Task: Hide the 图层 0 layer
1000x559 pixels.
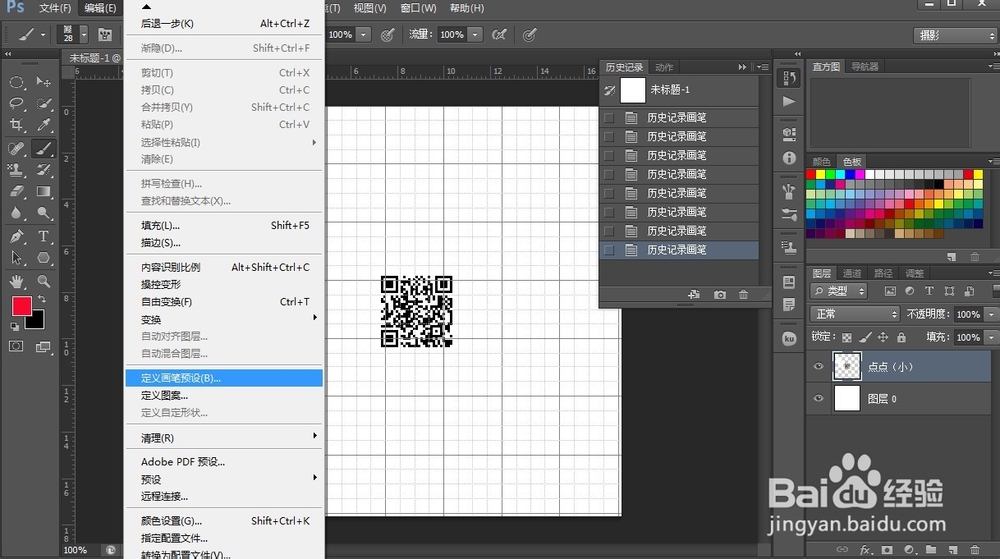Action: 818,398
